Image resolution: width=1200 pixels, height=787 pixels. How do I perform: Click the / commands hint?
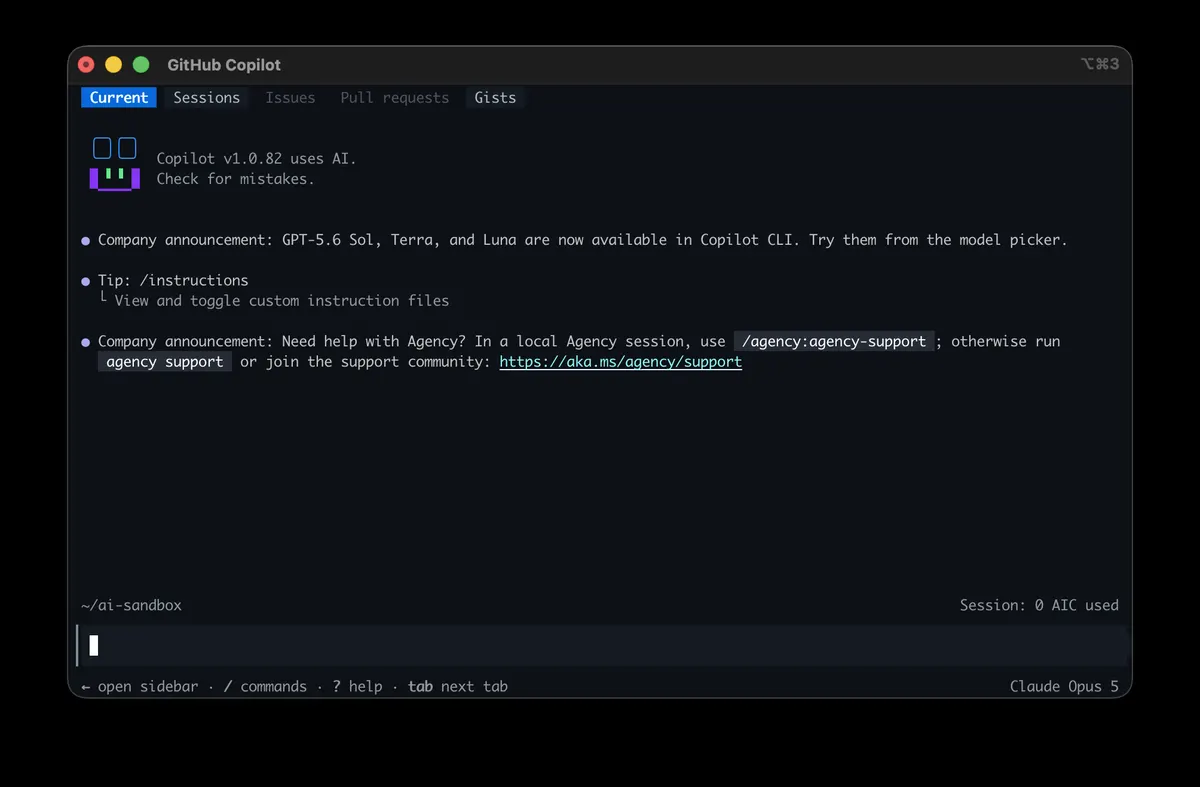[x=265, y=686]
